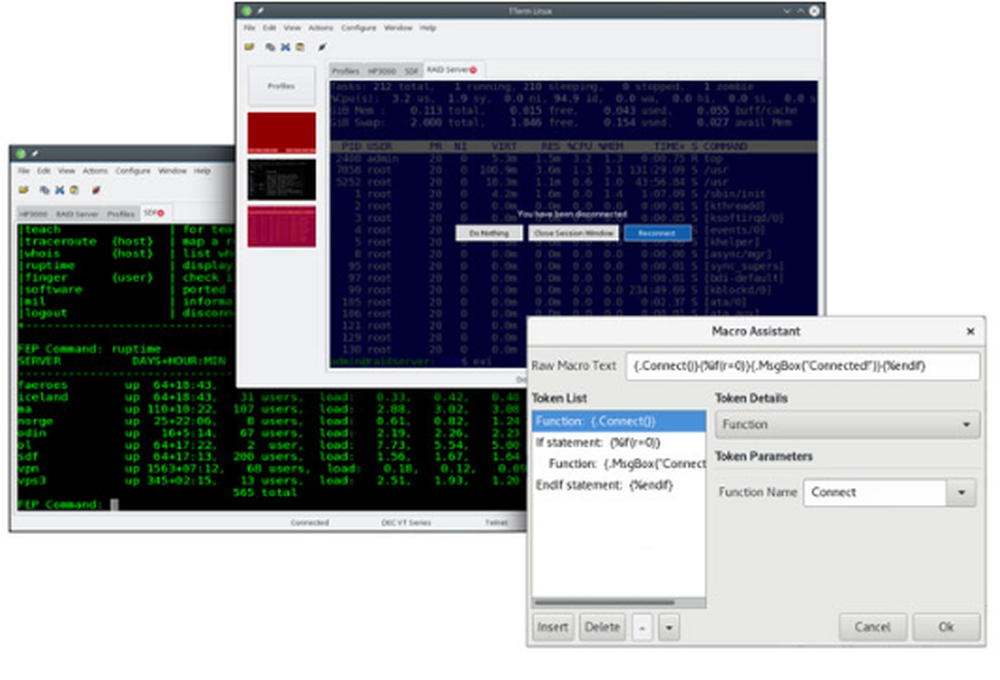Click the Insert button
The height and width of the screenshot is (680, 1000).
pos(552,627)
